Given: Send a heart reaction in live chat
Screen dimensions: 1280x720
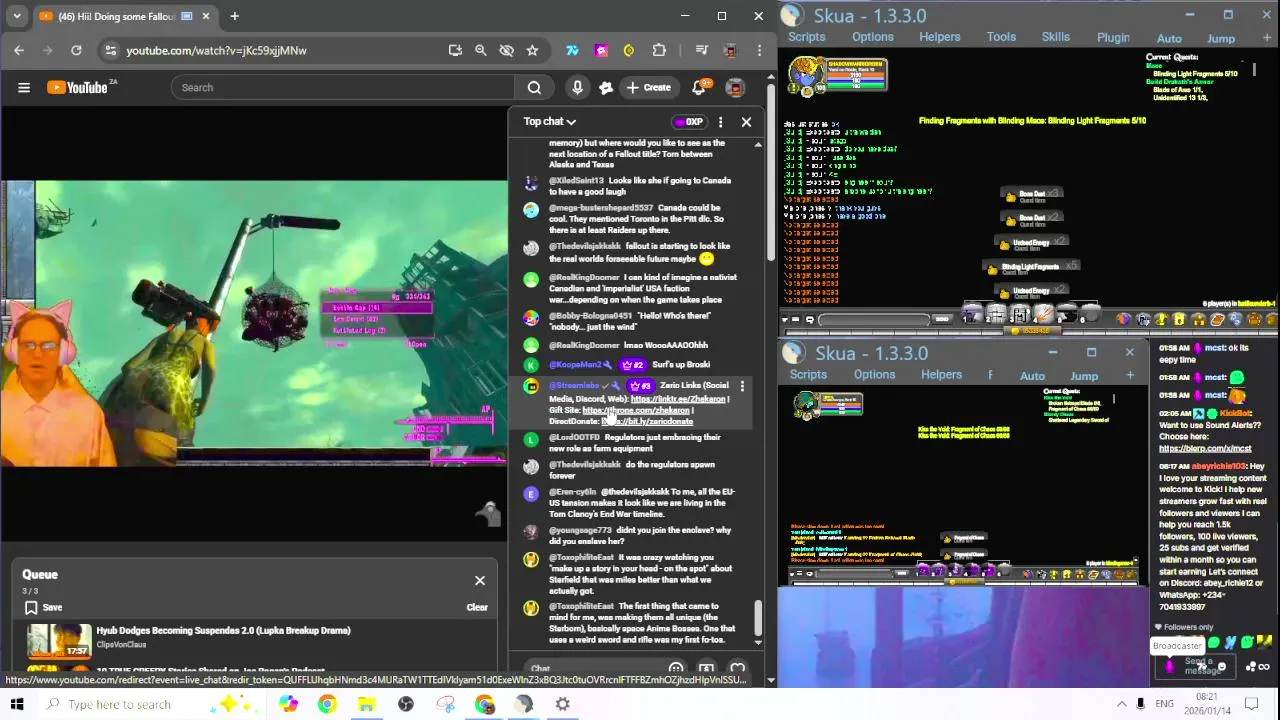Looking at the screenshot, I should pos(737,669).
